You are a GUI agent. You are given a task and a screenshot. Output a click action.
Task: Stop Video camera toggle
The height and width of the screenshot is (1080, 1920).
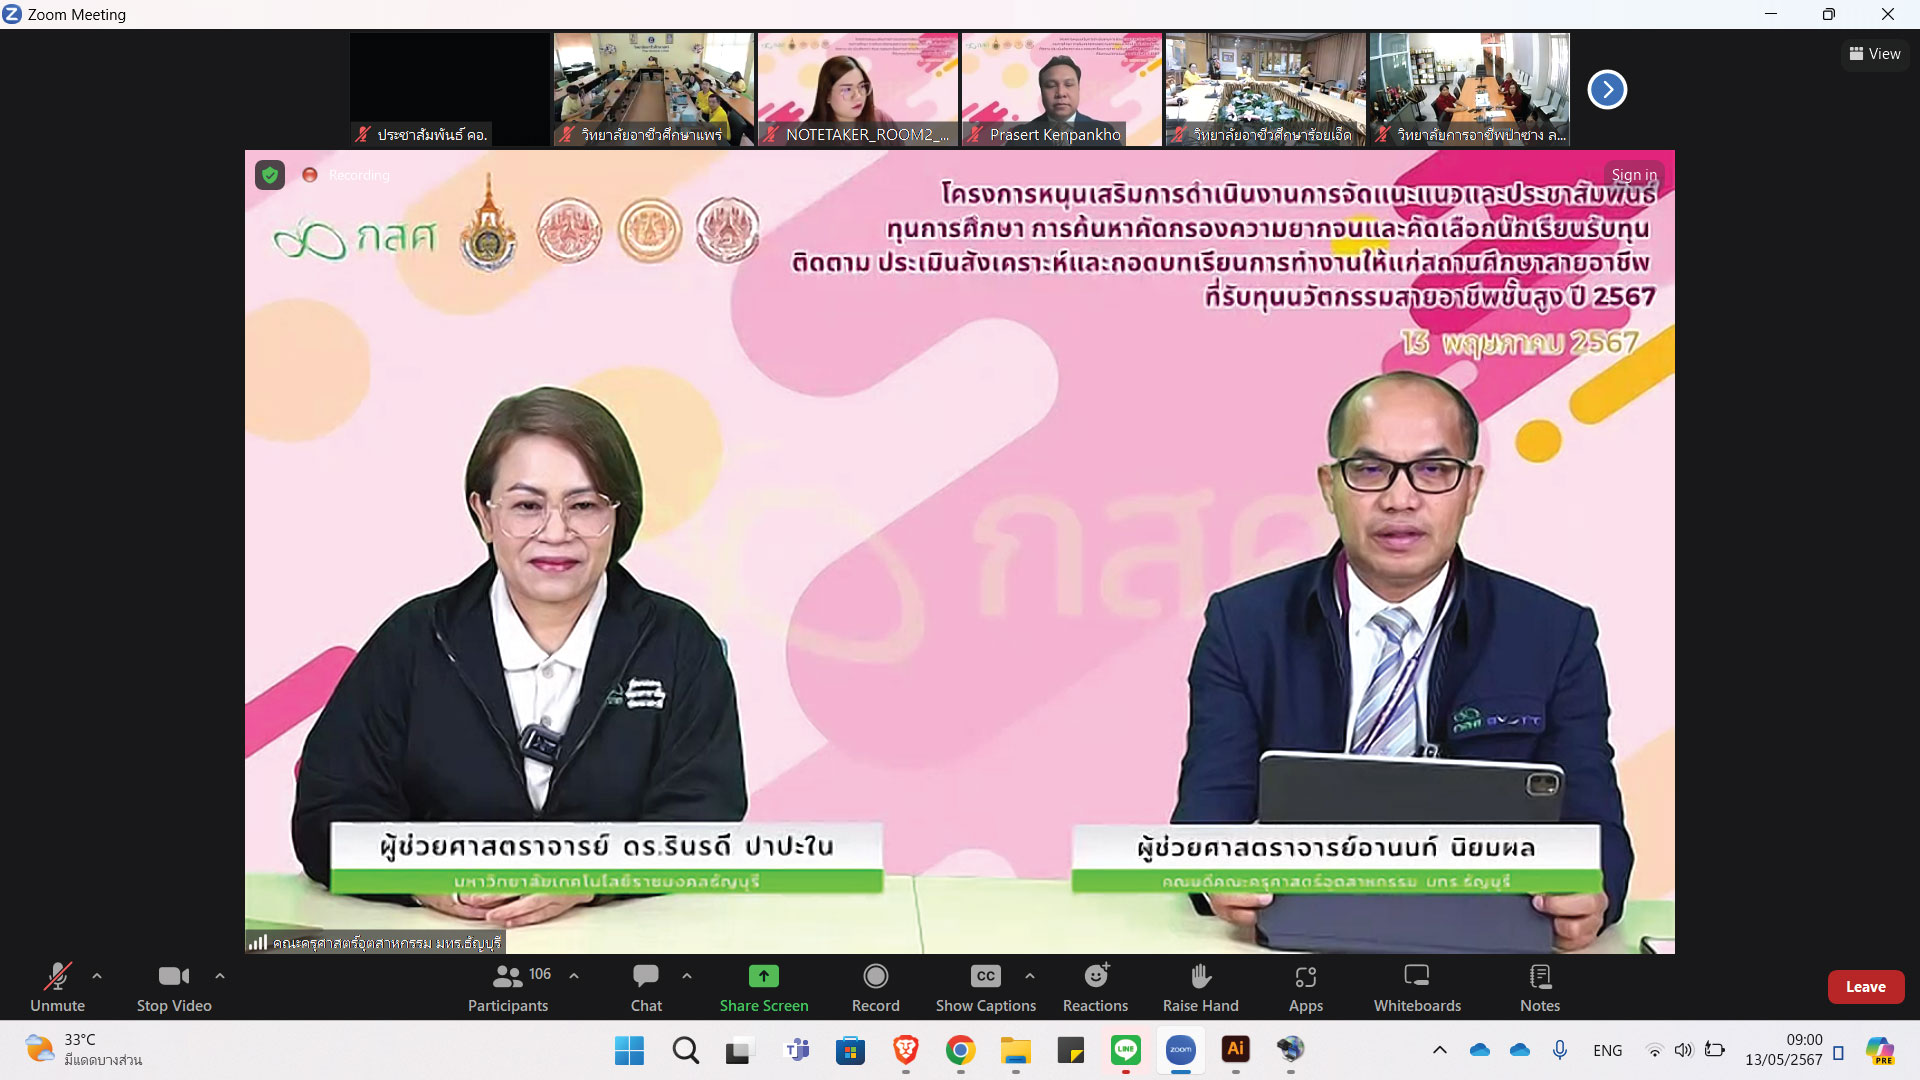174,987
